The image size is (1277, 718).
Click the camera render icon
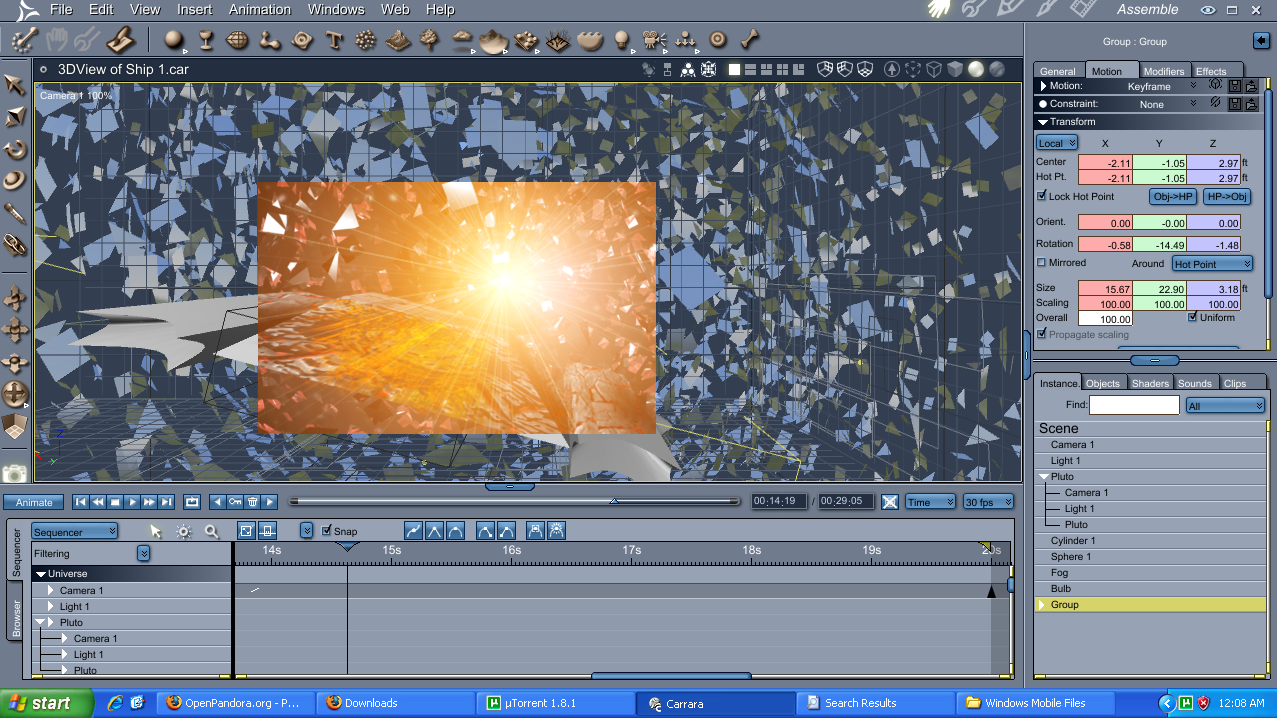15,474
